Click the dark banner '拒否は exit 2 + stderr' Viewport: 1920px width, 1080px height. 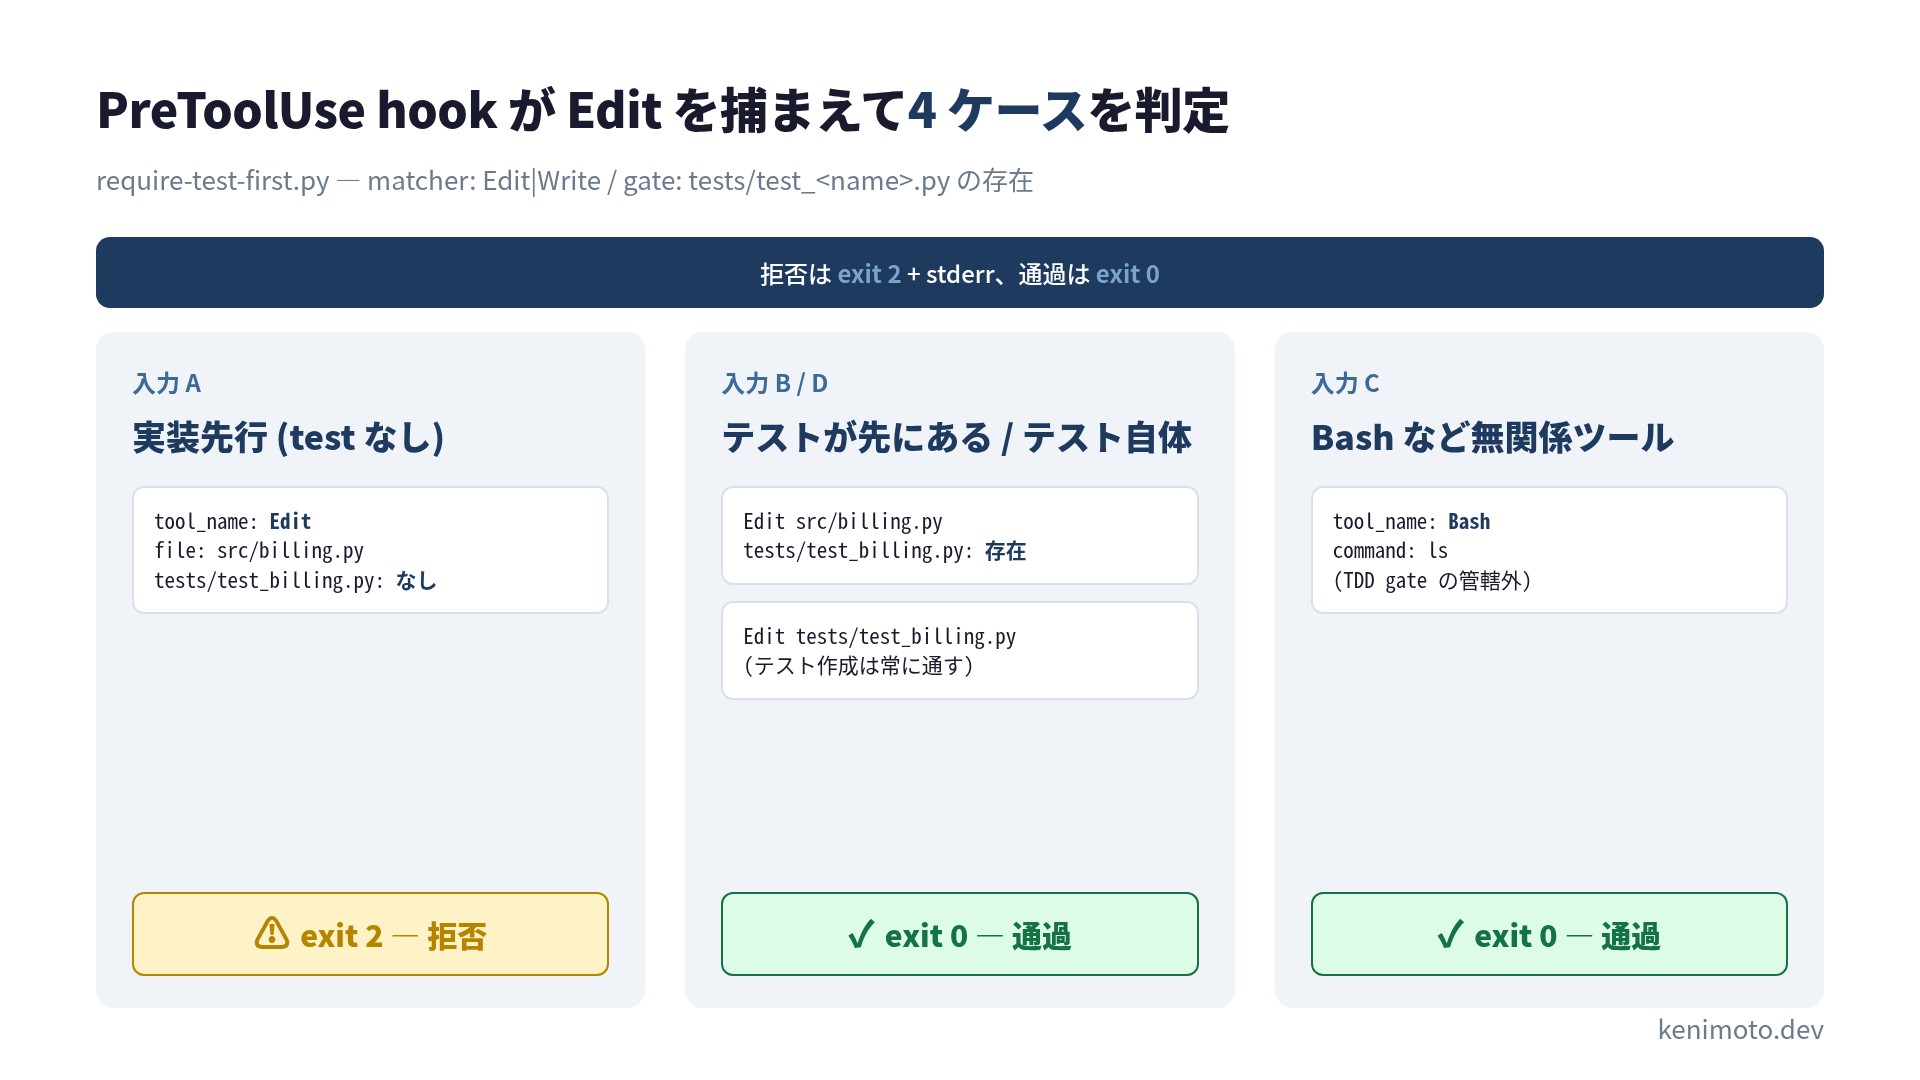point(960,273)
